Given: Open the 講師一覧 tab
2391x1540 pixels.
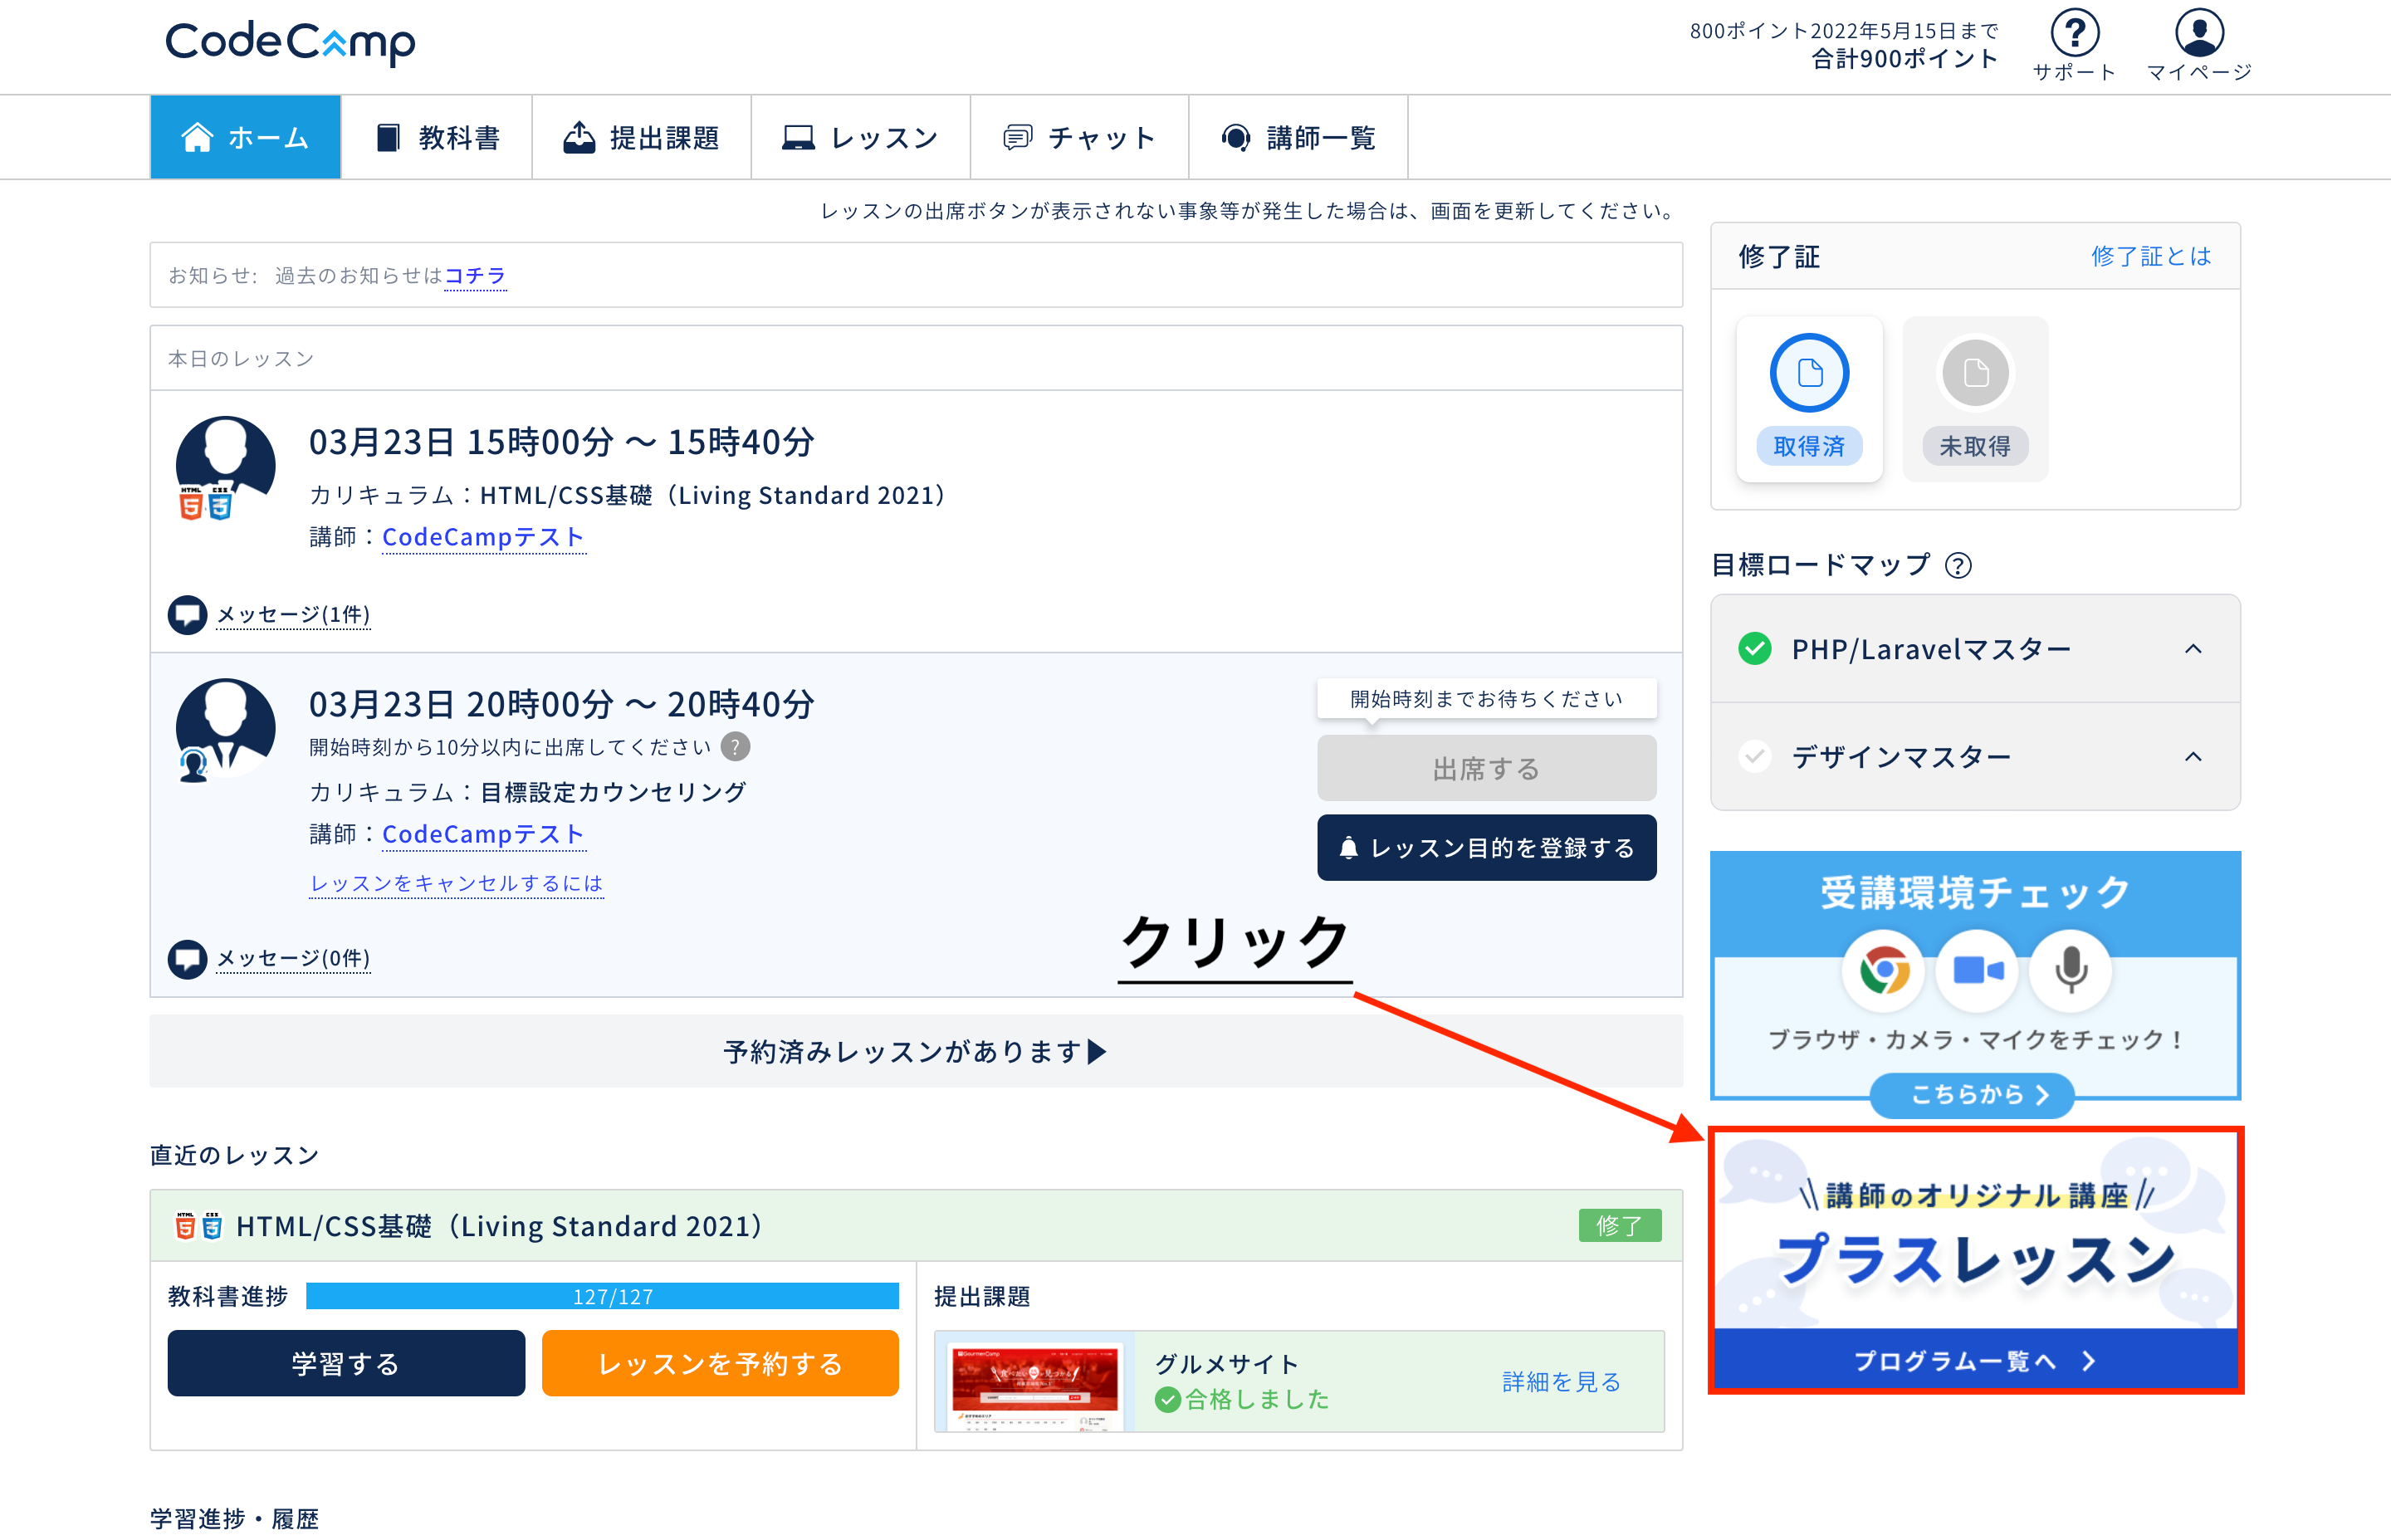Looking at the screenshot, I should [x=1297, y=138].
